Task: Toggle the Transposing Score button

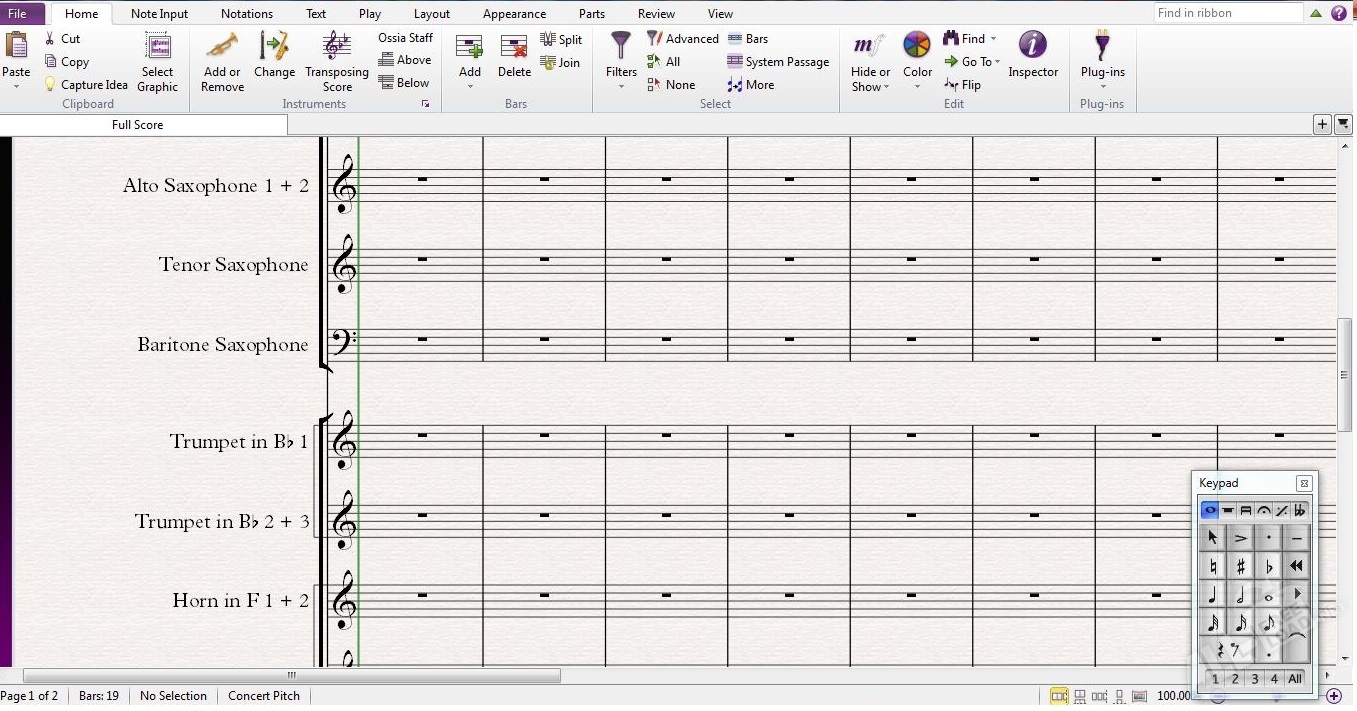Action: (337, 47)
